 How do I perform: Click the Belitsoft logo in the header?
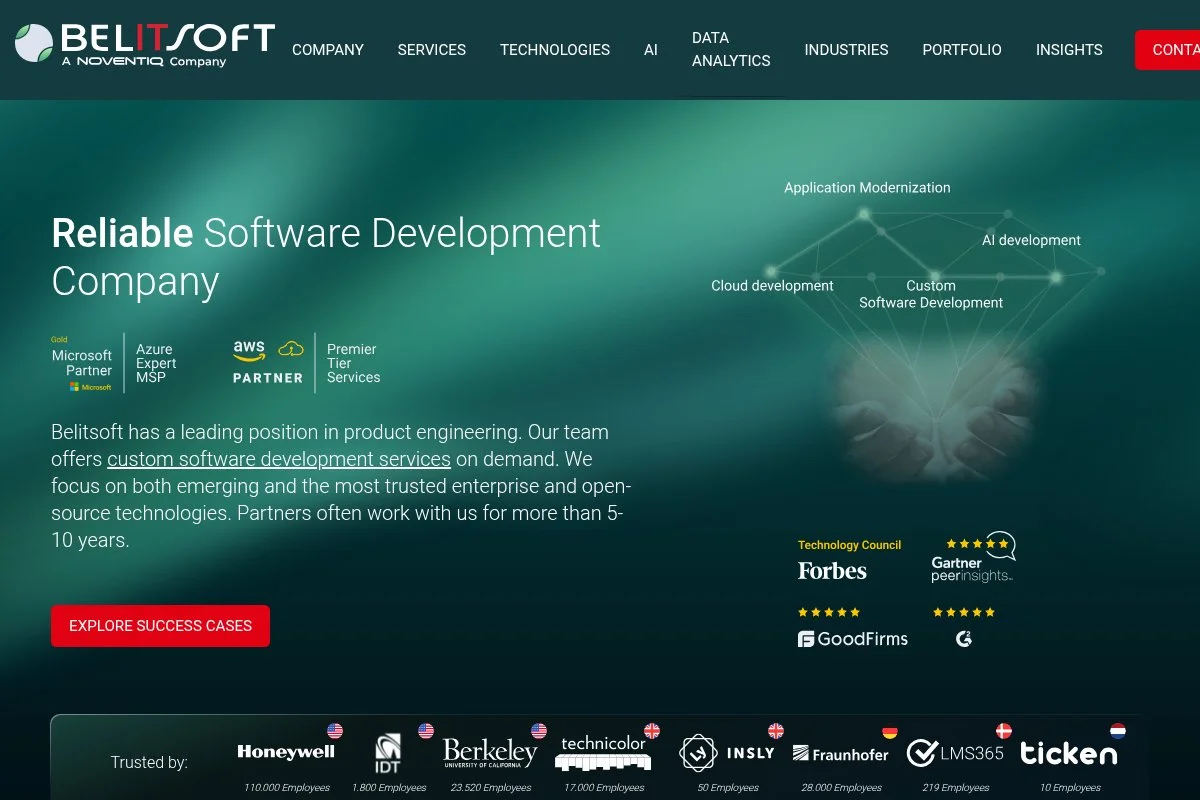click(x=141, y=43)
